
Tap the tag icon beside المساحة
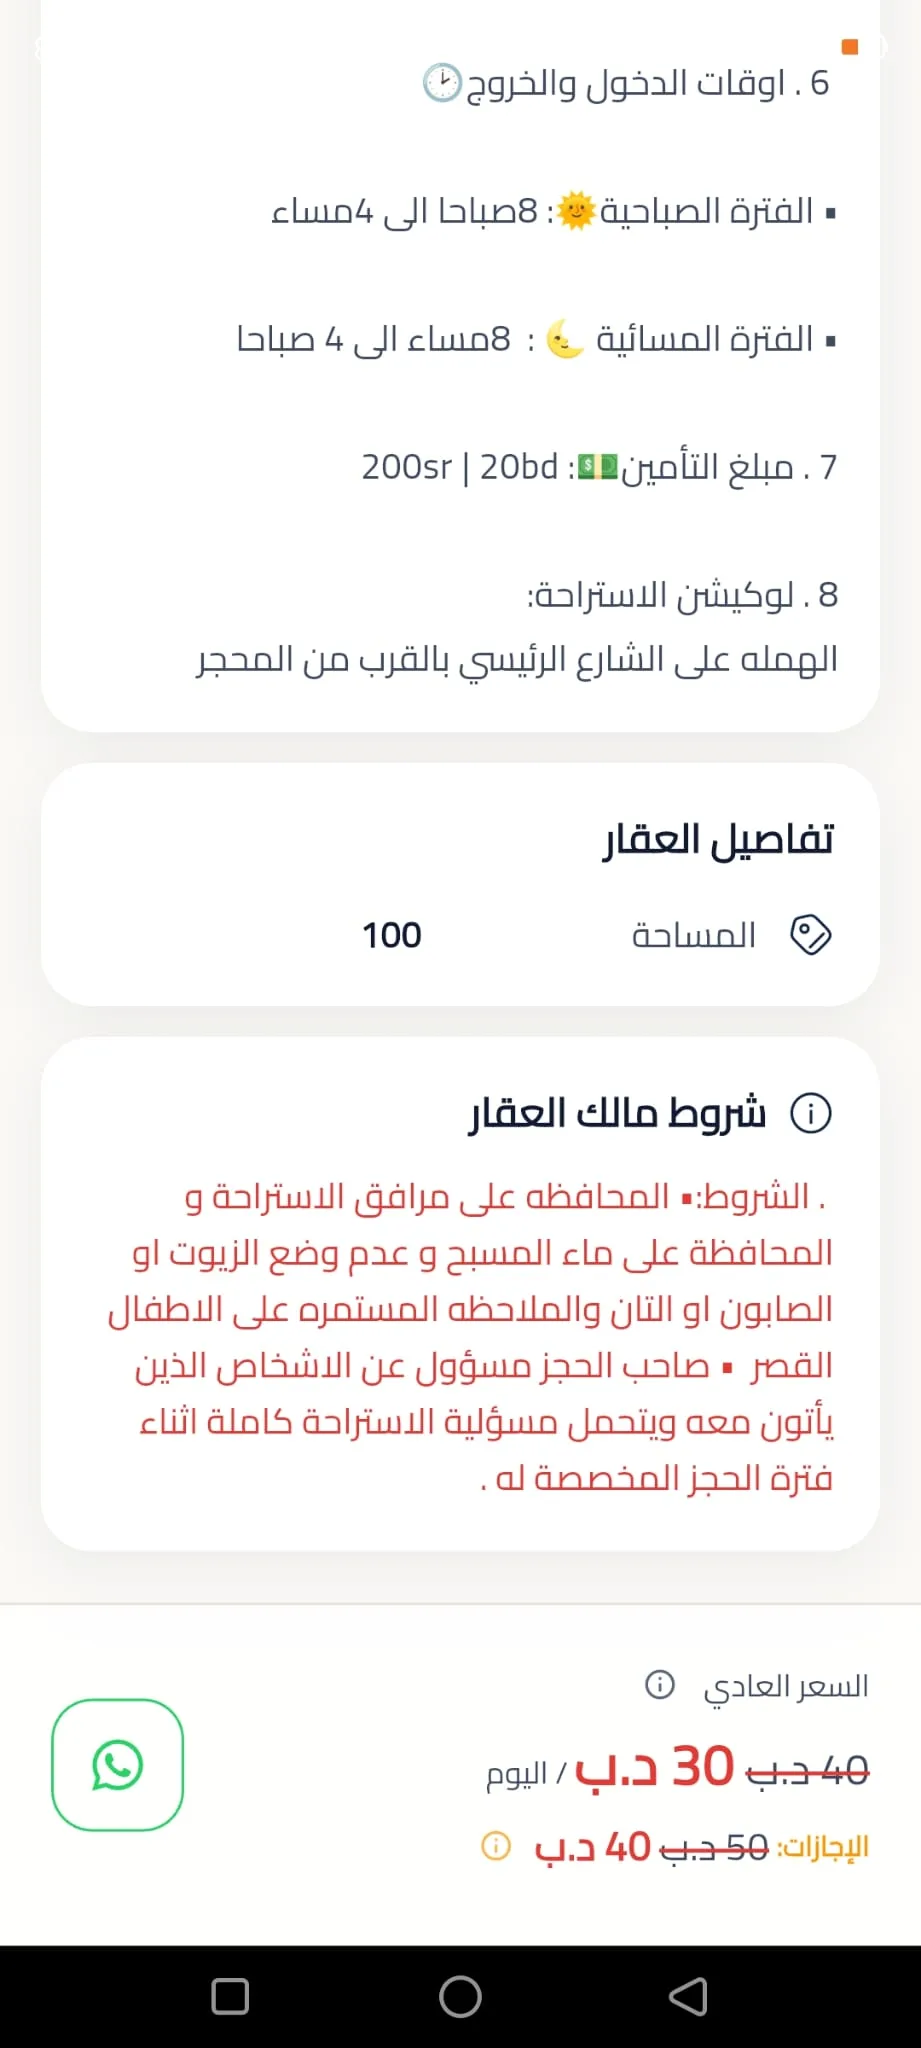click(811, 935)
